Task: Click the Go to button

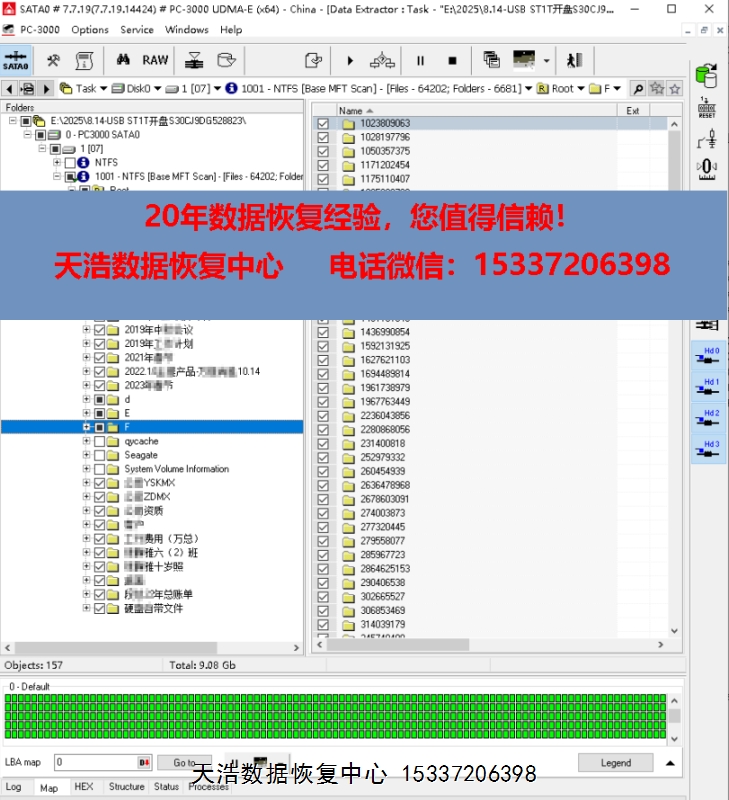Action: [185, 762]
